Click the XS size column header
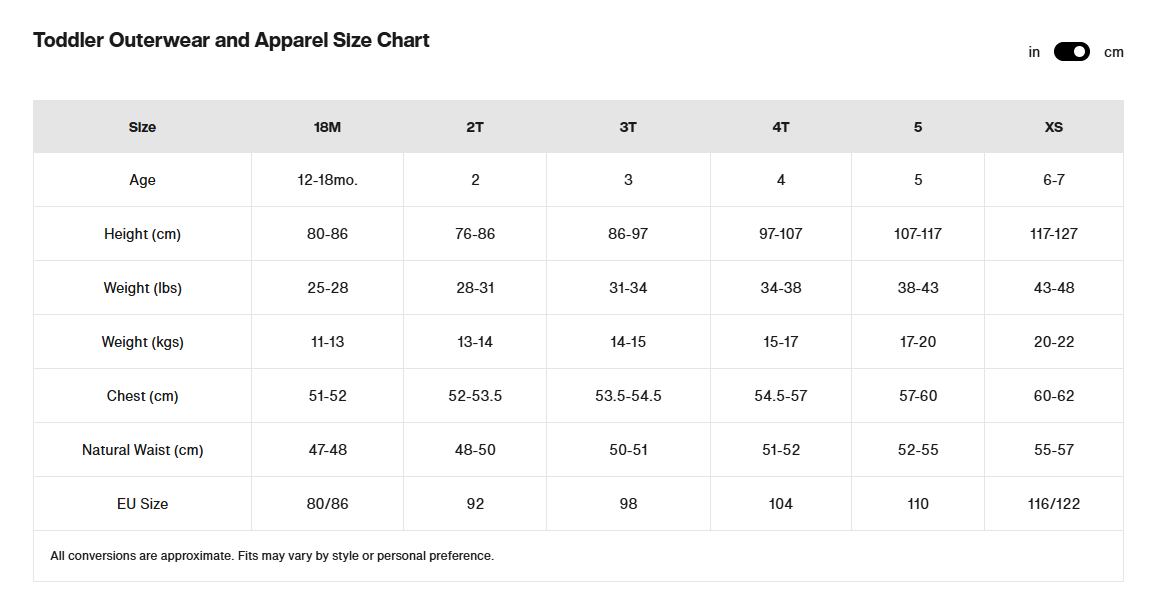 [1054, 127]
